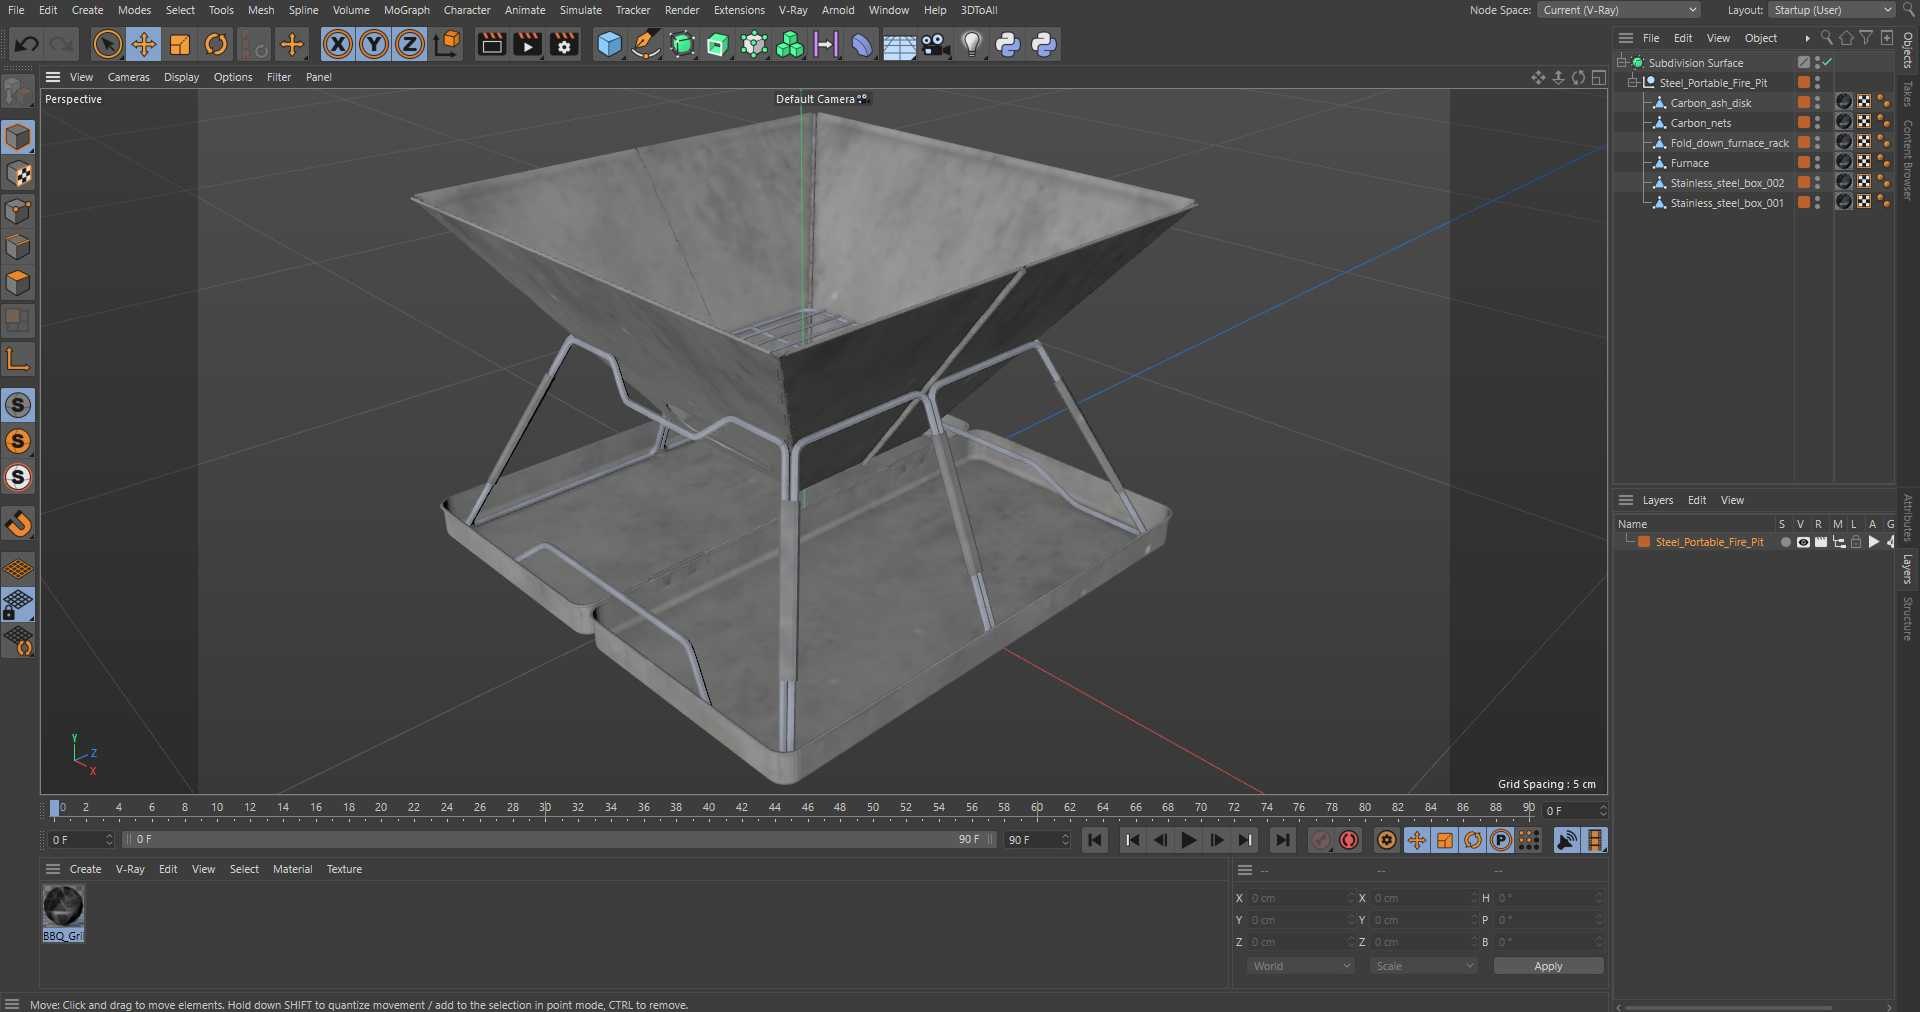Image resolution: width=1920 pixels, height=1012 pixels.
Task: Select the Move tool in top toolbar
Action: coord(144,44)
